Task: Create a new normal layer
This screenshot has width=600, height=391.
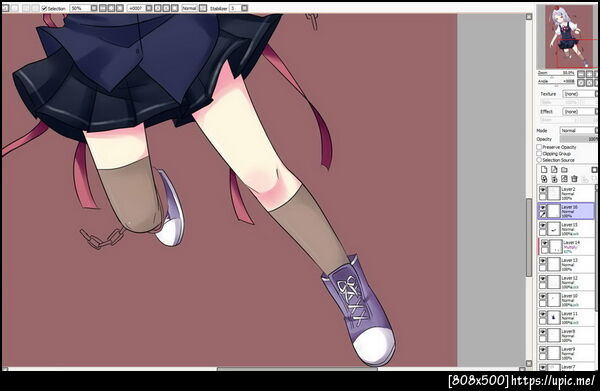Action: (x=544, y=169)
